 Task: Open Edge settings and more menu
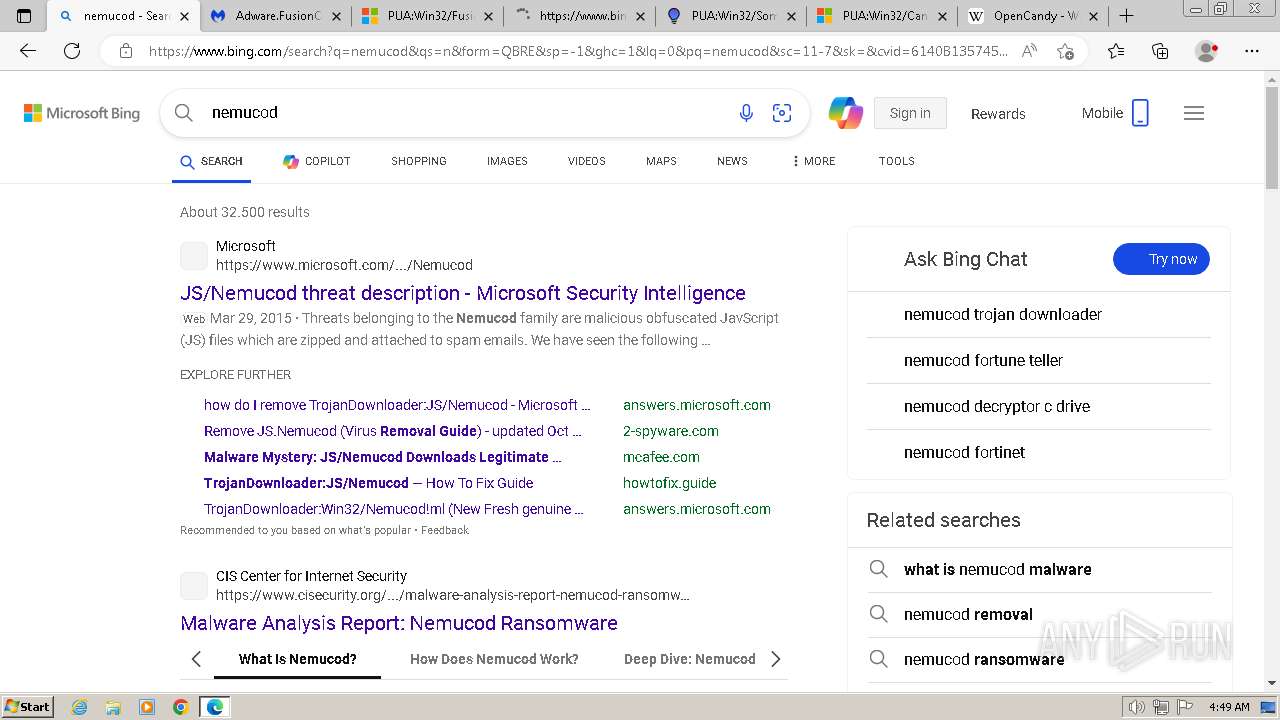coord(1252,51)
